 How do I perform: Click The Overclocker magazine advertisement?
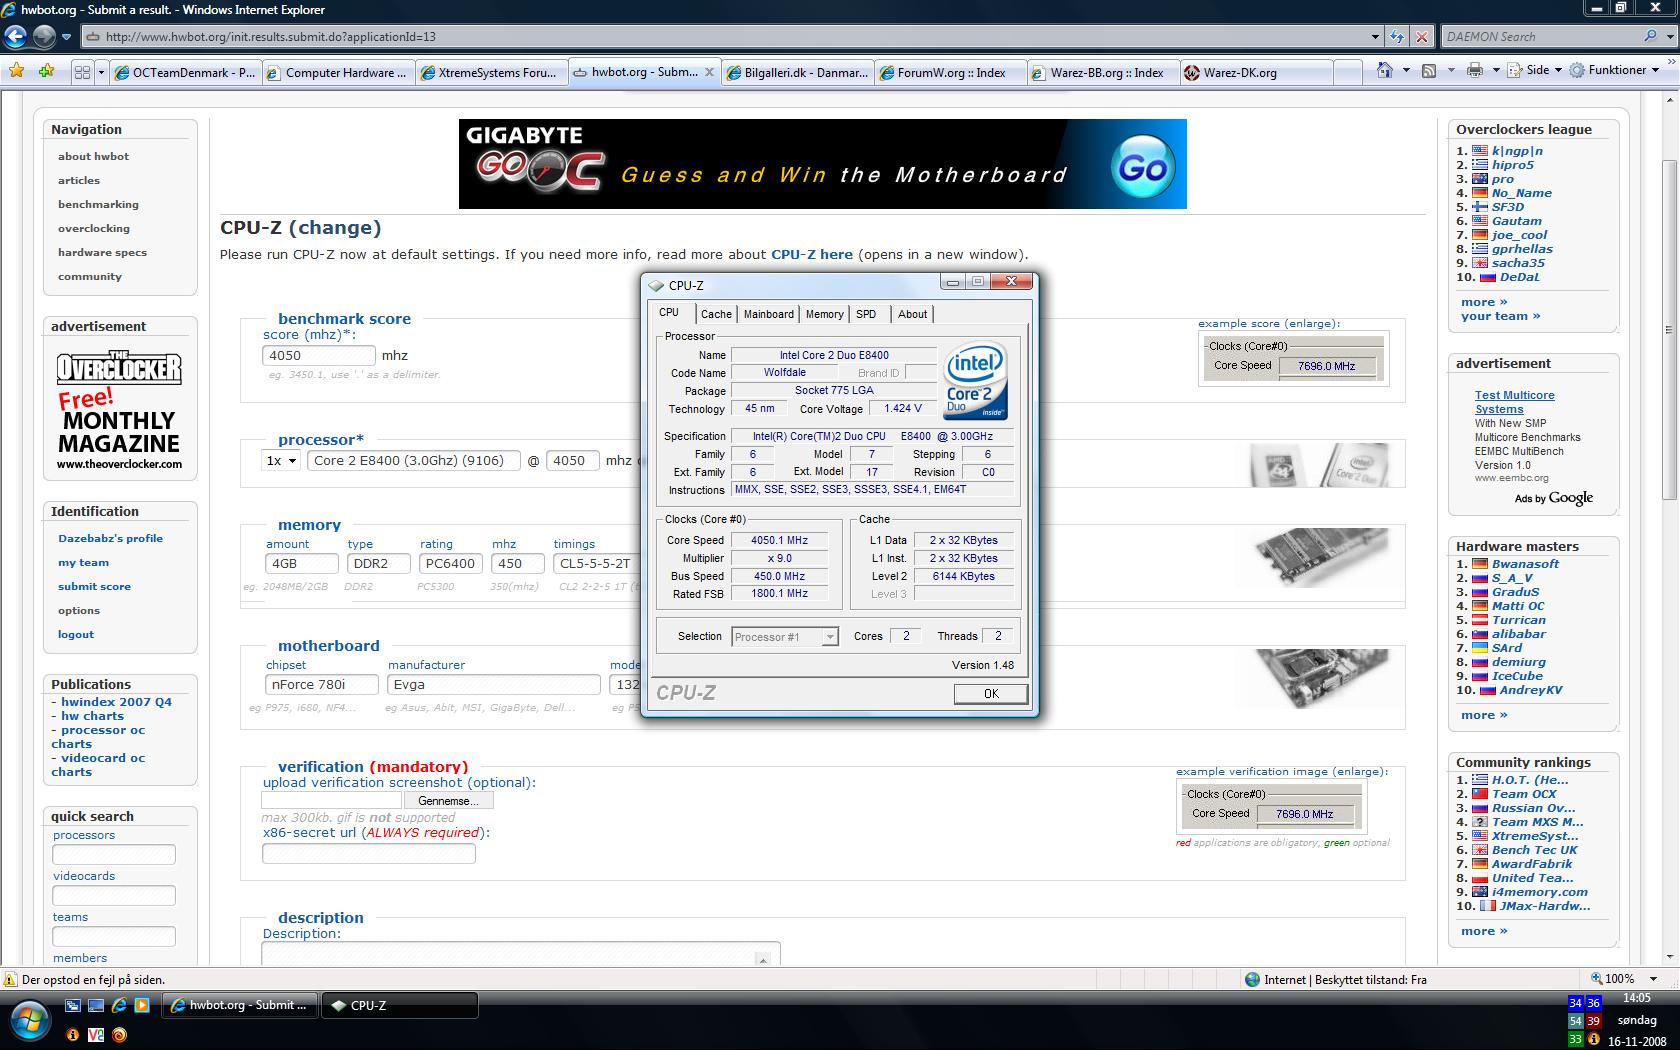(x=119, y=410)
